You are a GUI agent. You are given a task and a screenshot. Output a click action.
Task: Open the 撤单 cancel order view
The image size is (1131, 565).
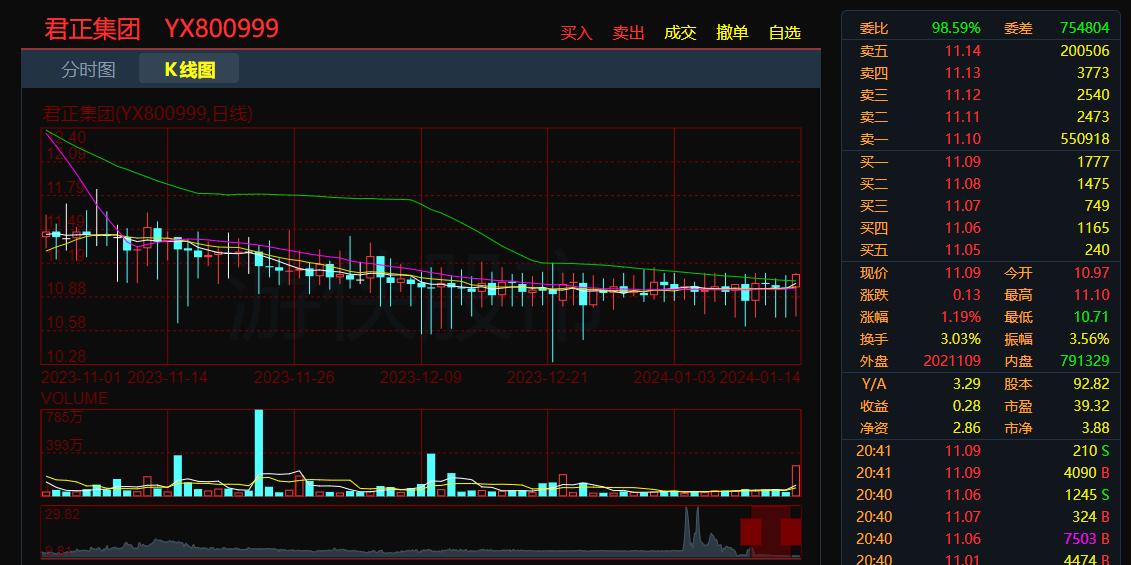pyautogui.click(x=732, y=32)
